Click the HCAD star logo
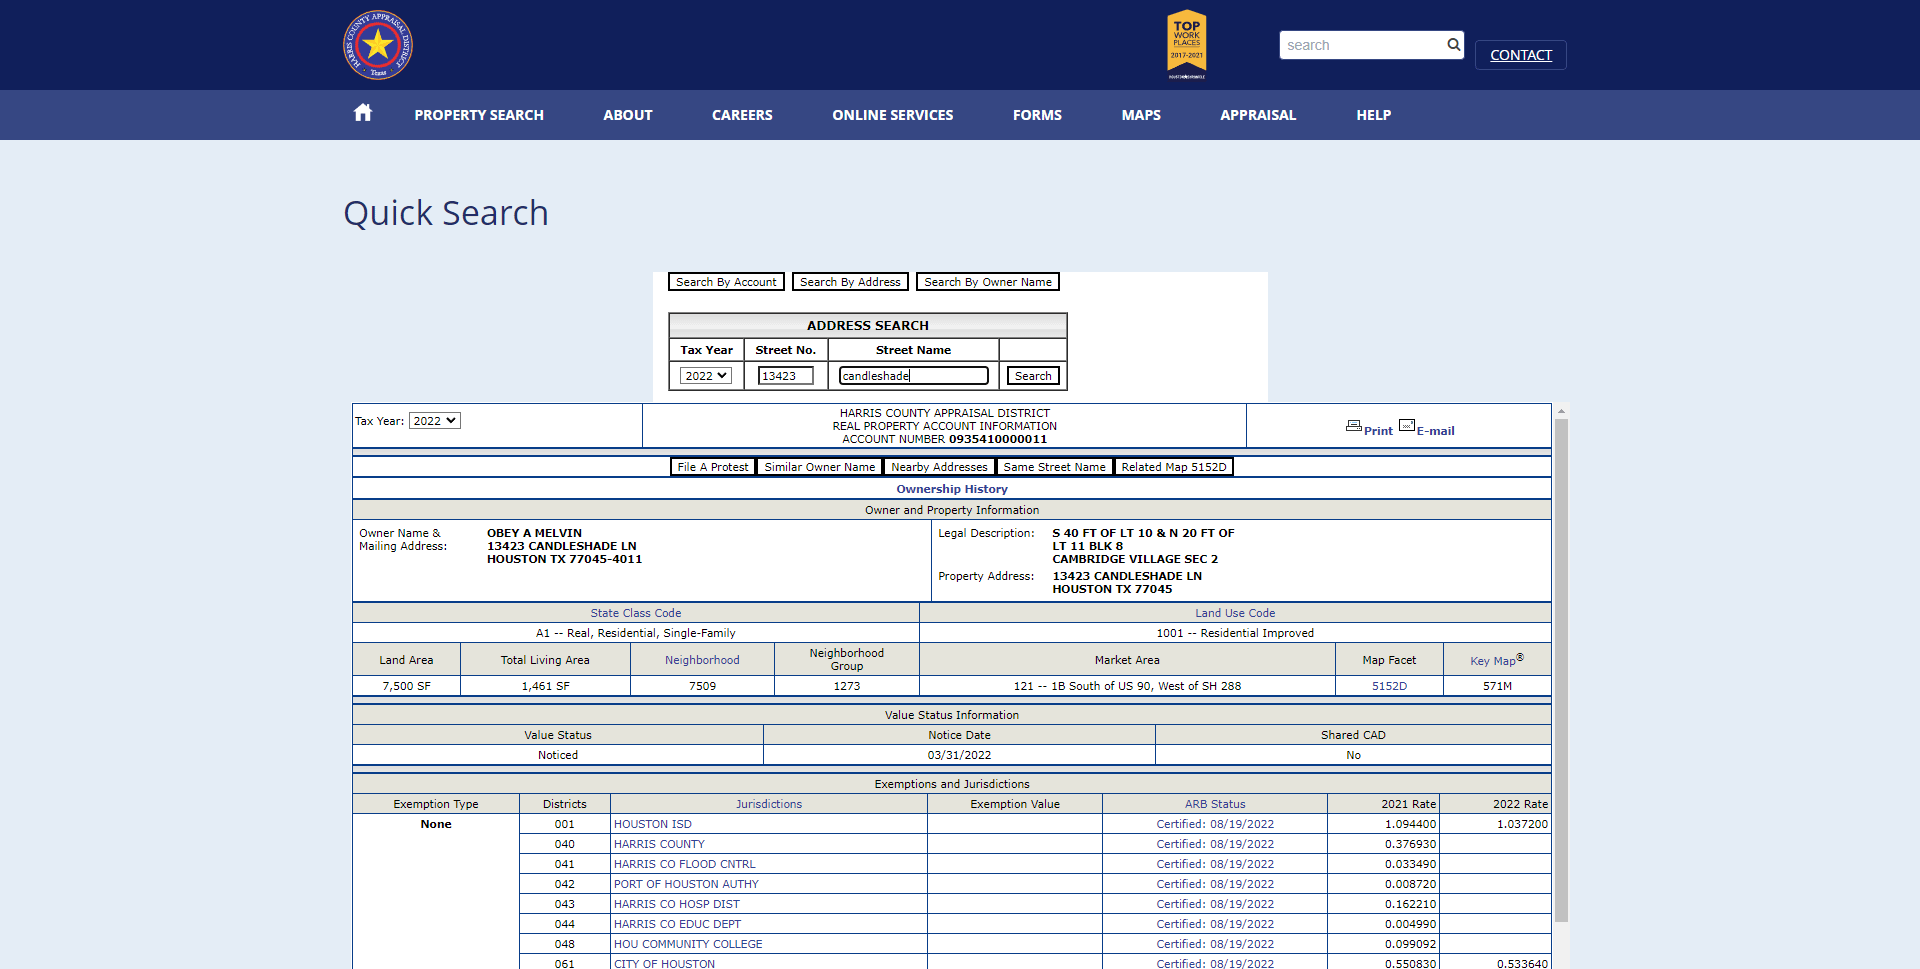Viewport: 1920px width, 969px height. pos(378,45)
